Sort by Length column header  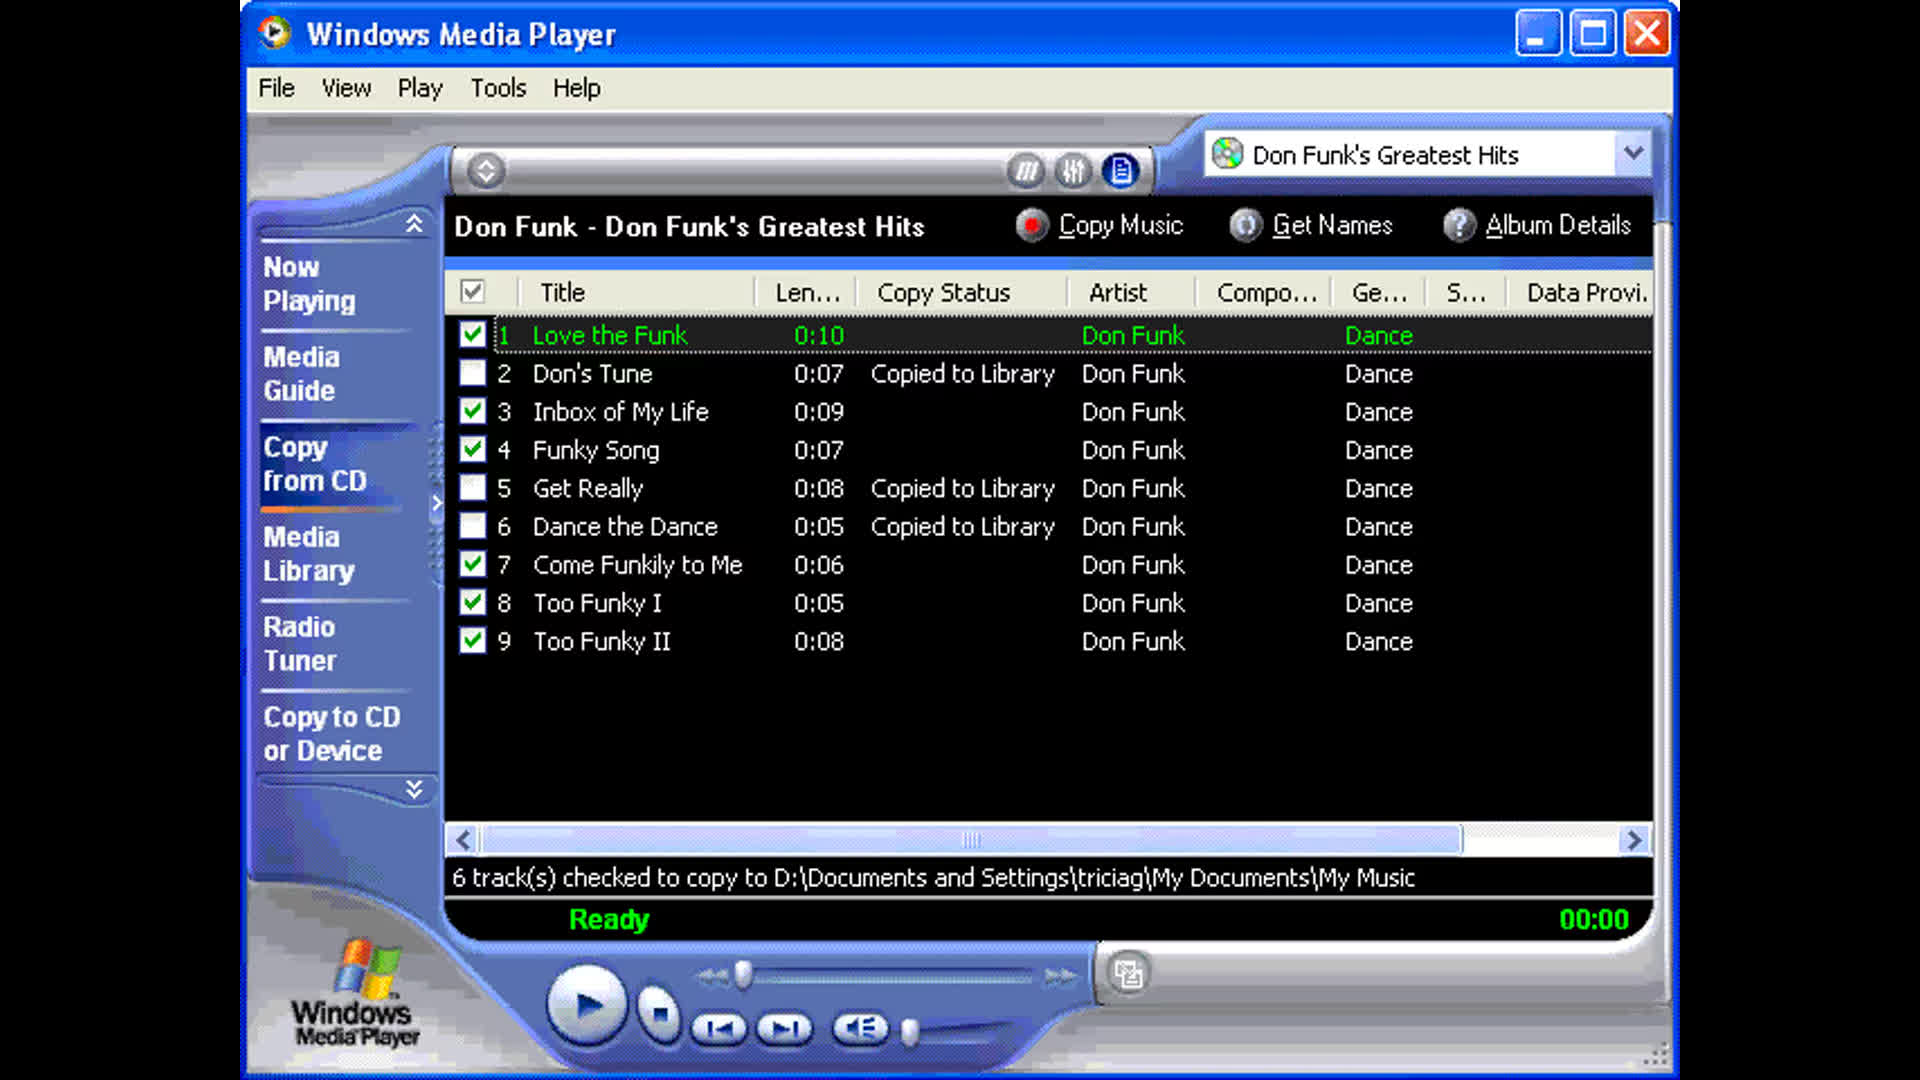(806, 292)
